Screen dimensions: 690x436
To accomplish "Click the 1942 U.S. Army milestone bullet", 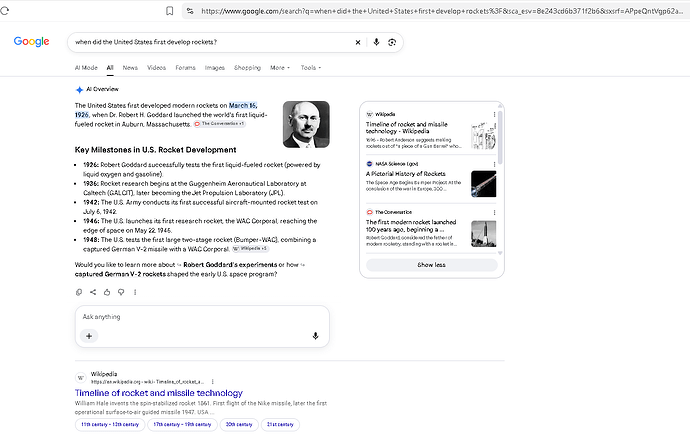I will (x=200, y=207).
